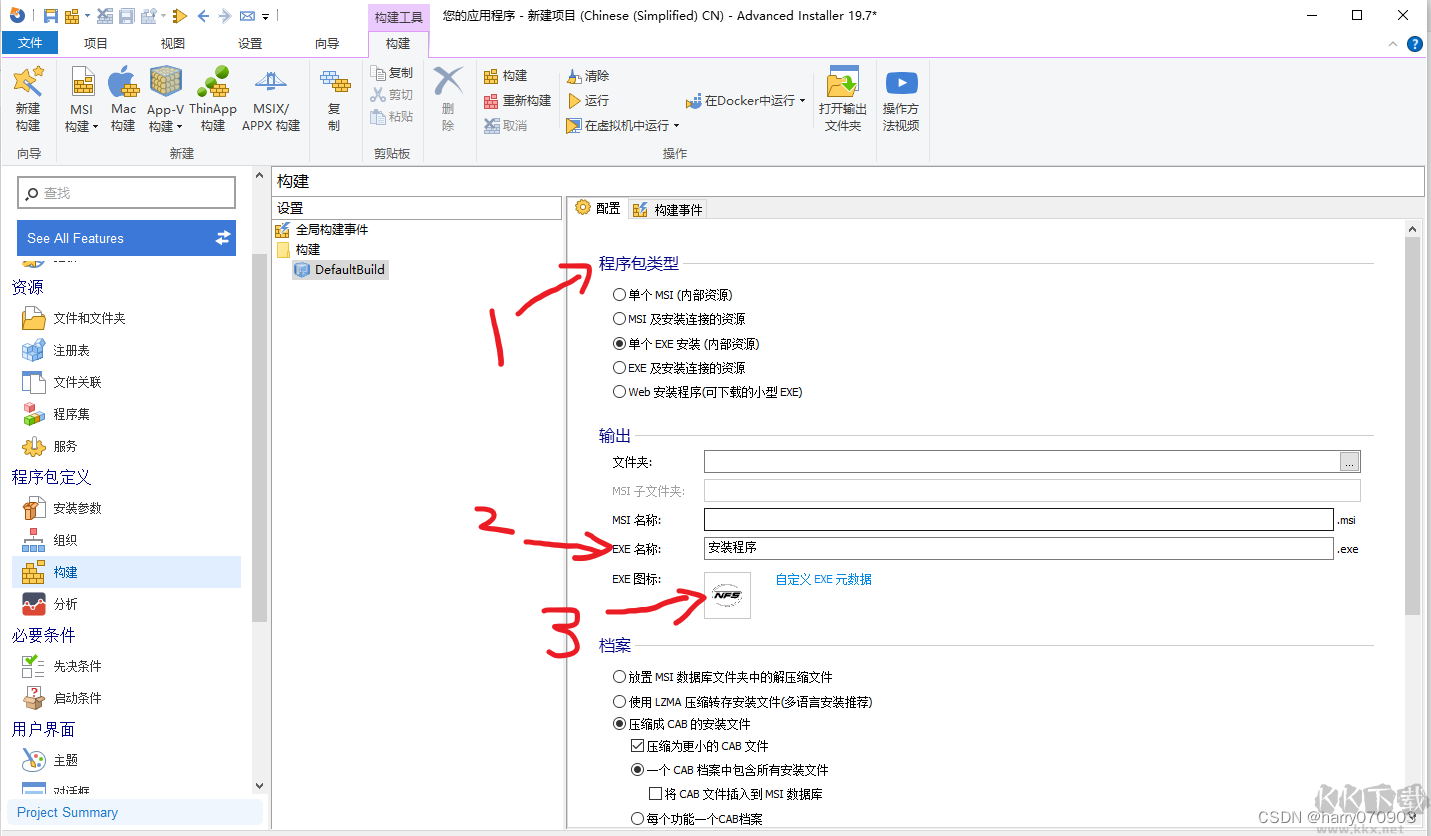Open the 文件 menu
Image resolution: width=1431 pixels, height=836 pixels.
click(x=30, y=43)
